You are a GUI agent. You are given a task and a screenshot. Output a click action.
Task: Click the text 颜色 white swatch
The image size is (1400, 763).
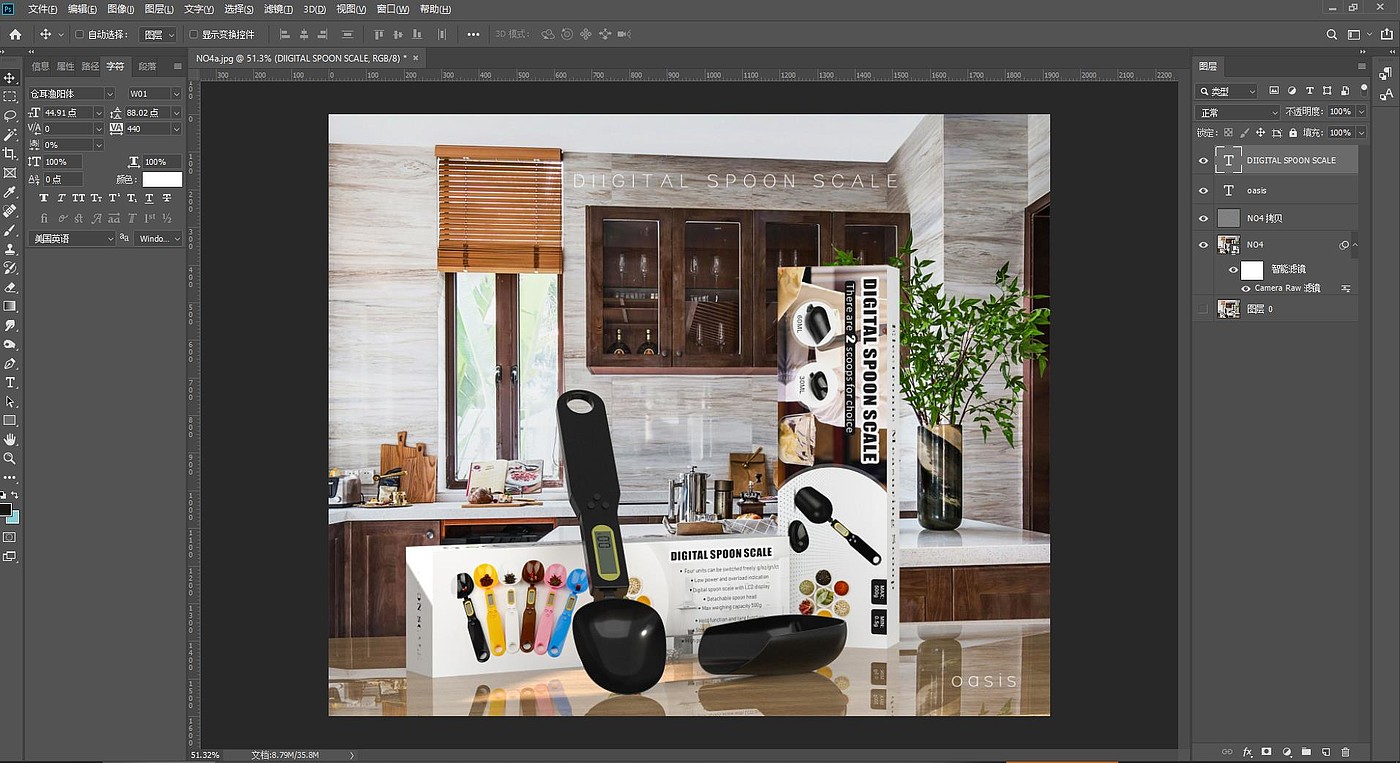pos(162,180)
